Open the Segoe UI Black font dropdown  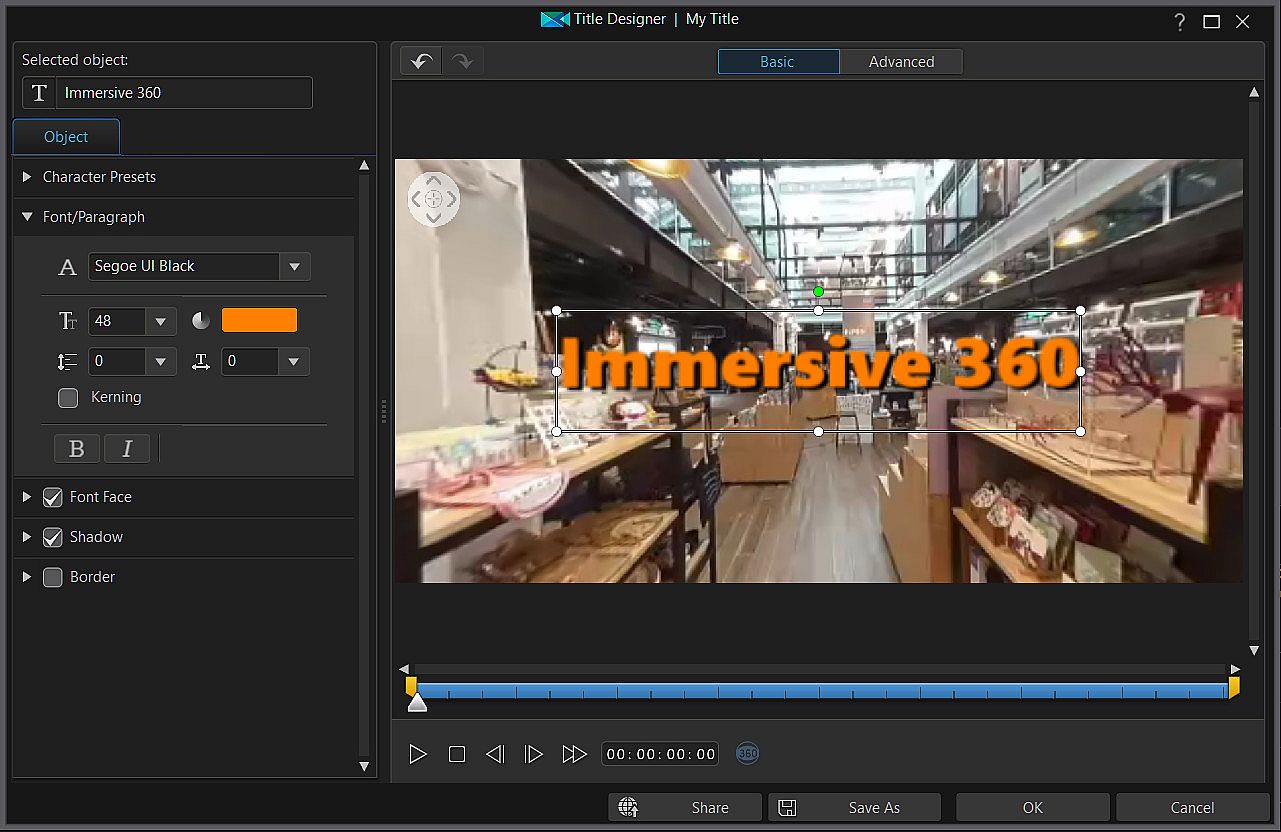point(294,267)
